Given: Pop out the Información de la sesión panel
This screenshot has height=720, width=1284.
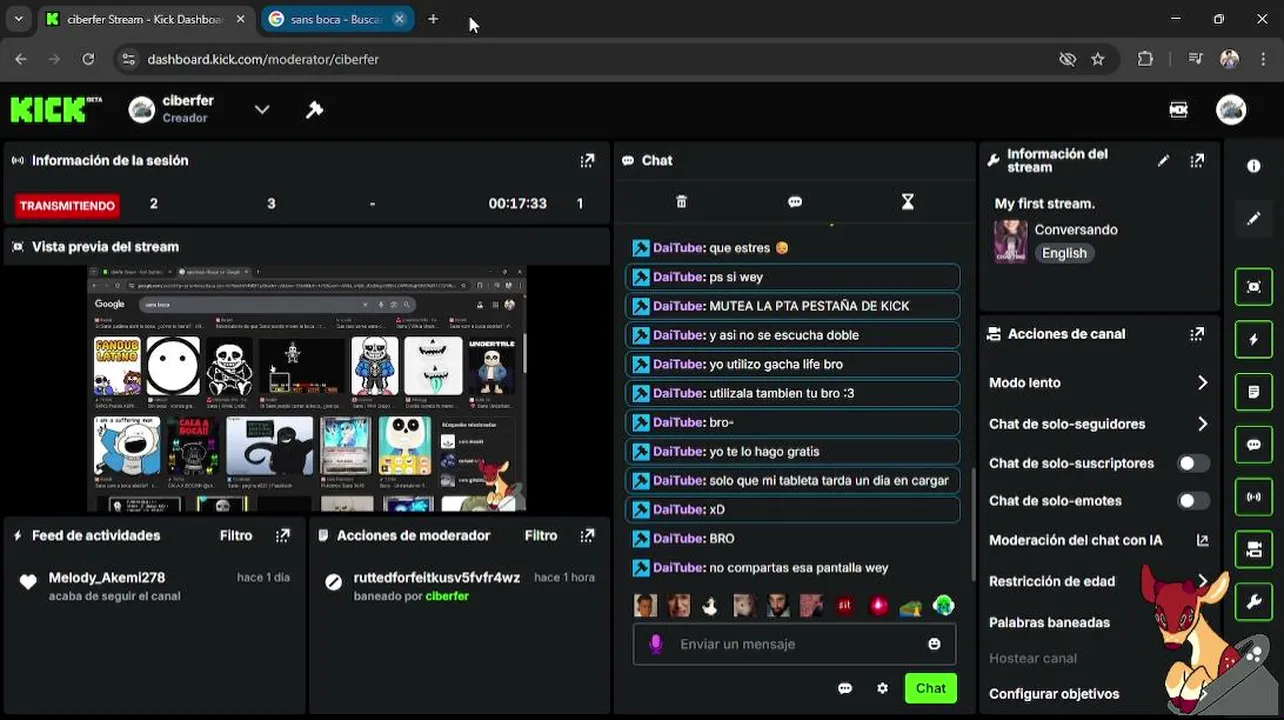Looking at the screenshot, I should click(x=587, y=160).
